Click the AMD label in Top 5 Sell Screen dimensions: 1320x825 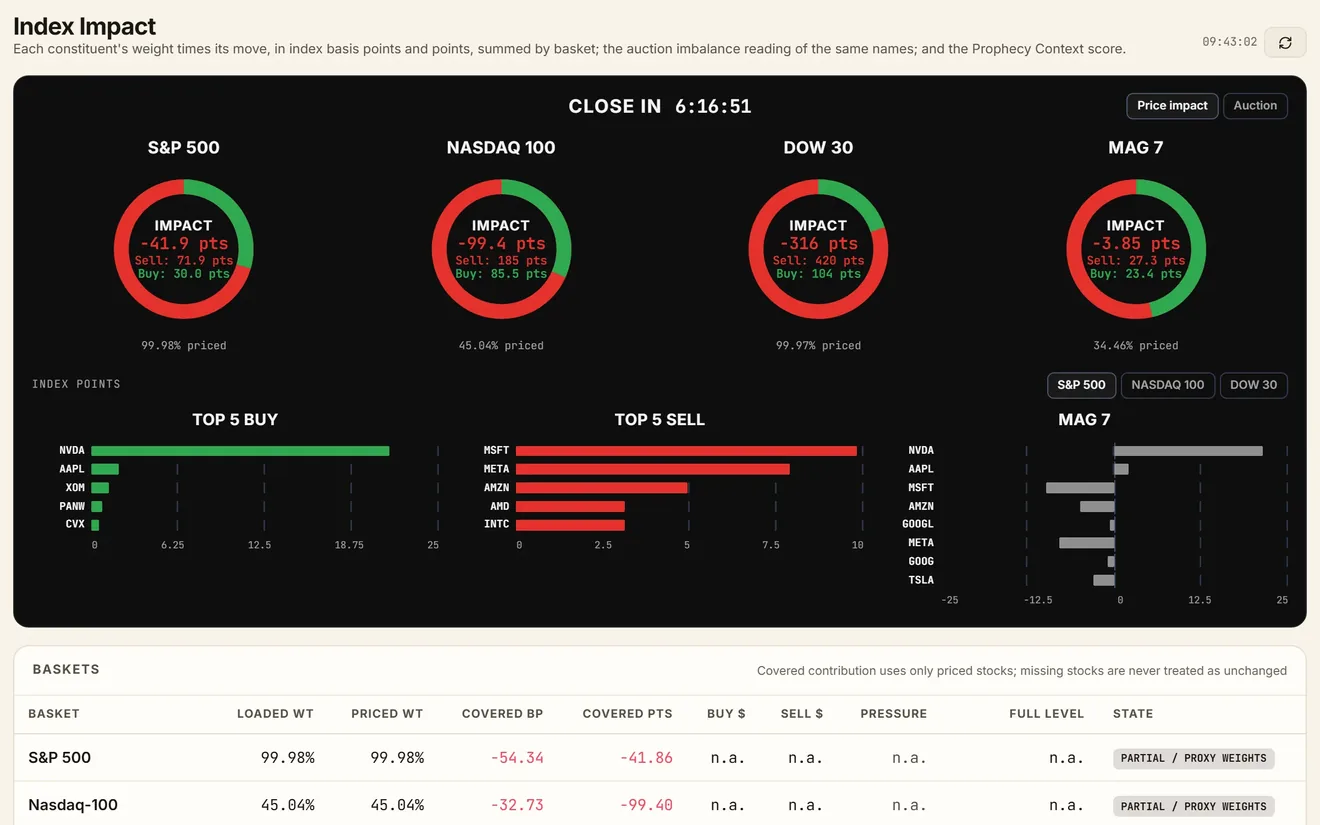coord(499,506)
